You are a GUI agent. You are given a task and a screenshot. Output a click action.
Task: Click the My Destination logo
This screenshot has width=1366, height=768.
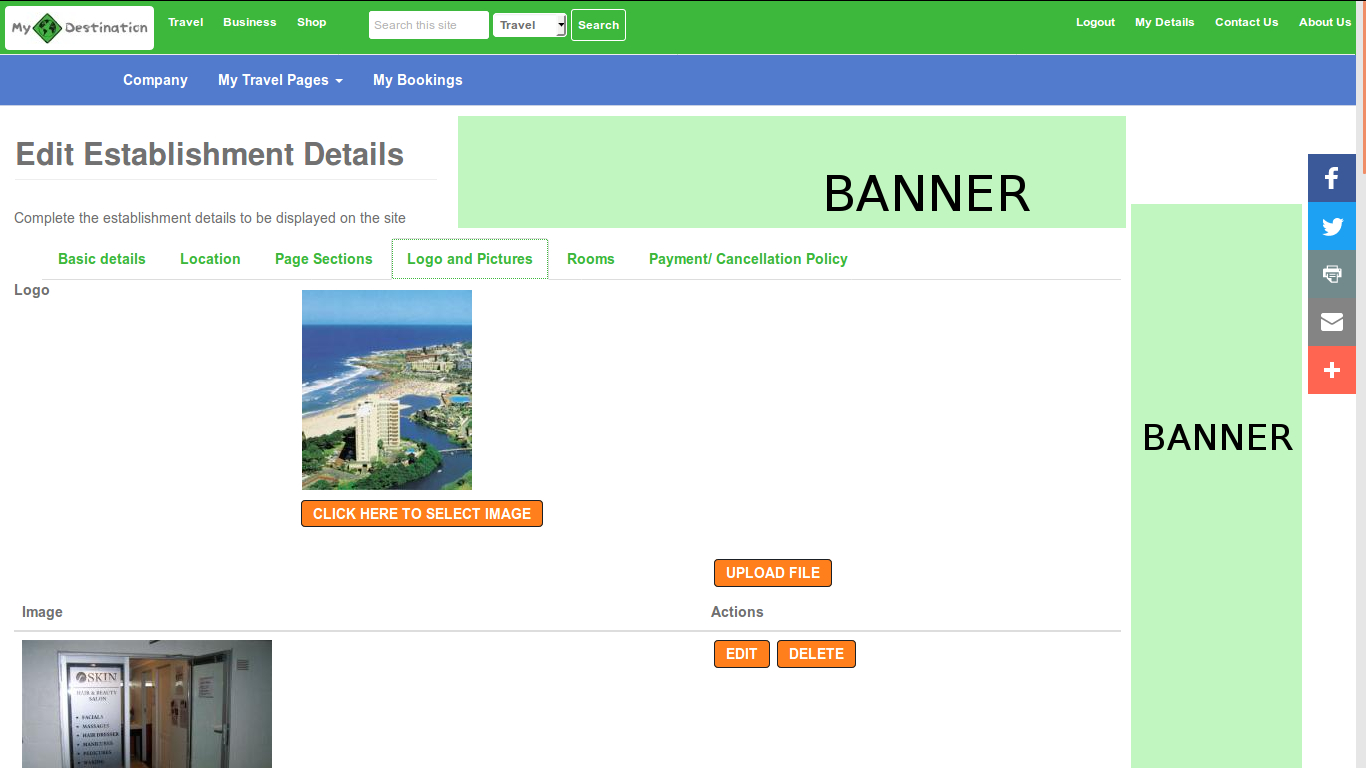click(80, 28)
